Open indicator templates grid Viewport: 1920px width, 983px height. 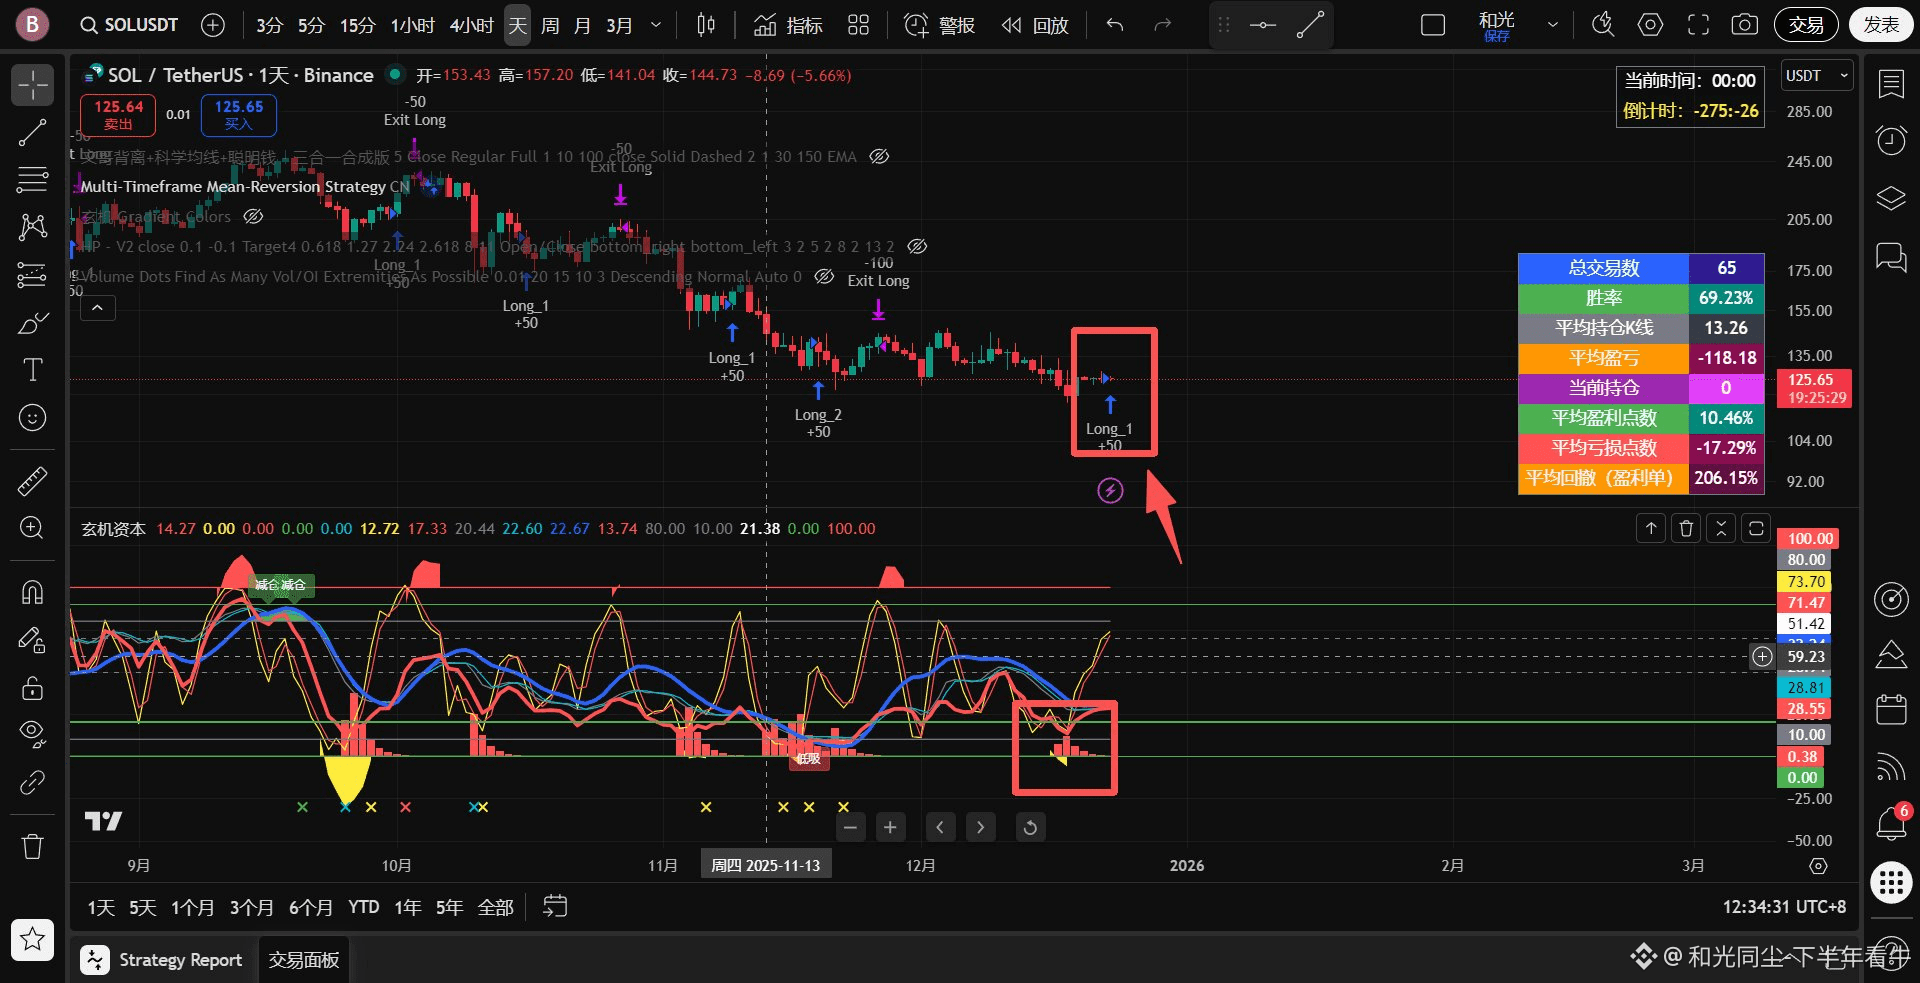coord(858,25)
